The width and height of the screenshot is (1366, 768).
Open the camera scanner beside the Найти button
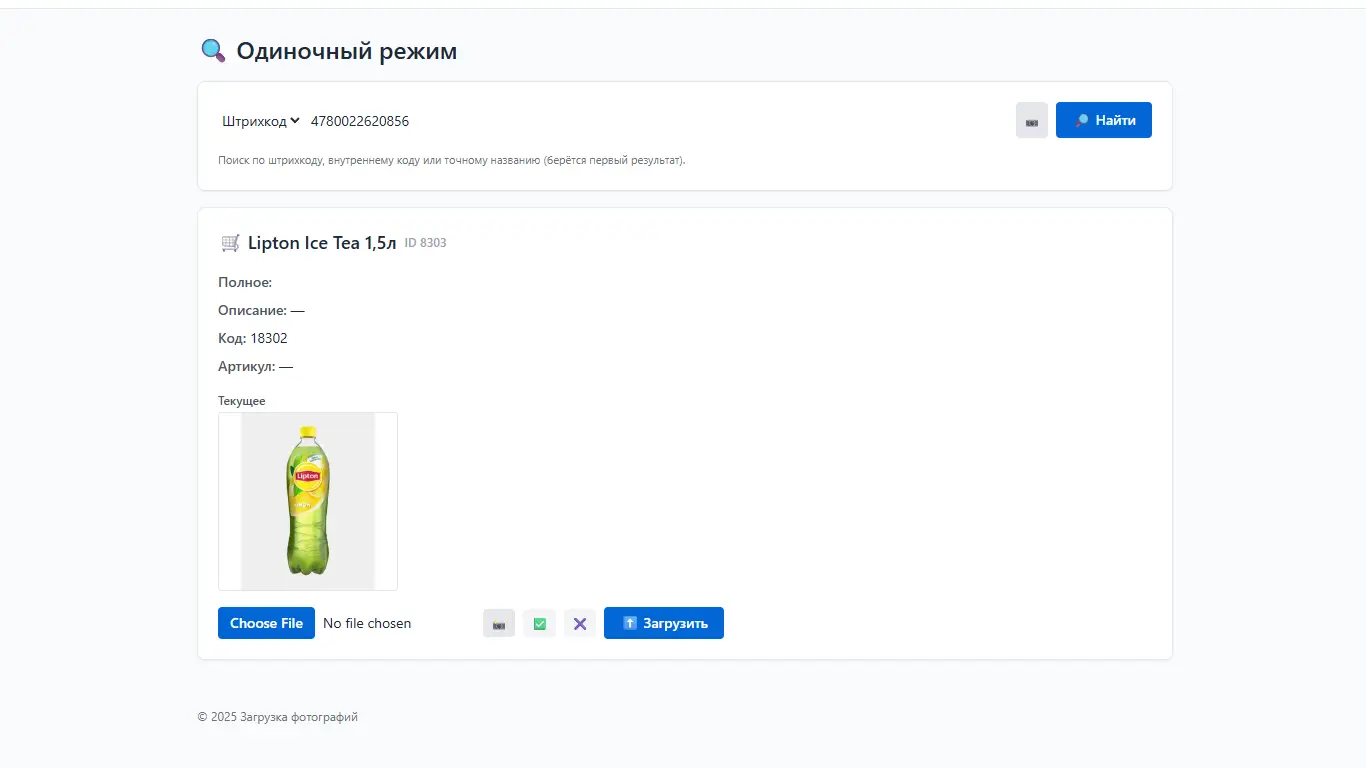point(1031,120)
